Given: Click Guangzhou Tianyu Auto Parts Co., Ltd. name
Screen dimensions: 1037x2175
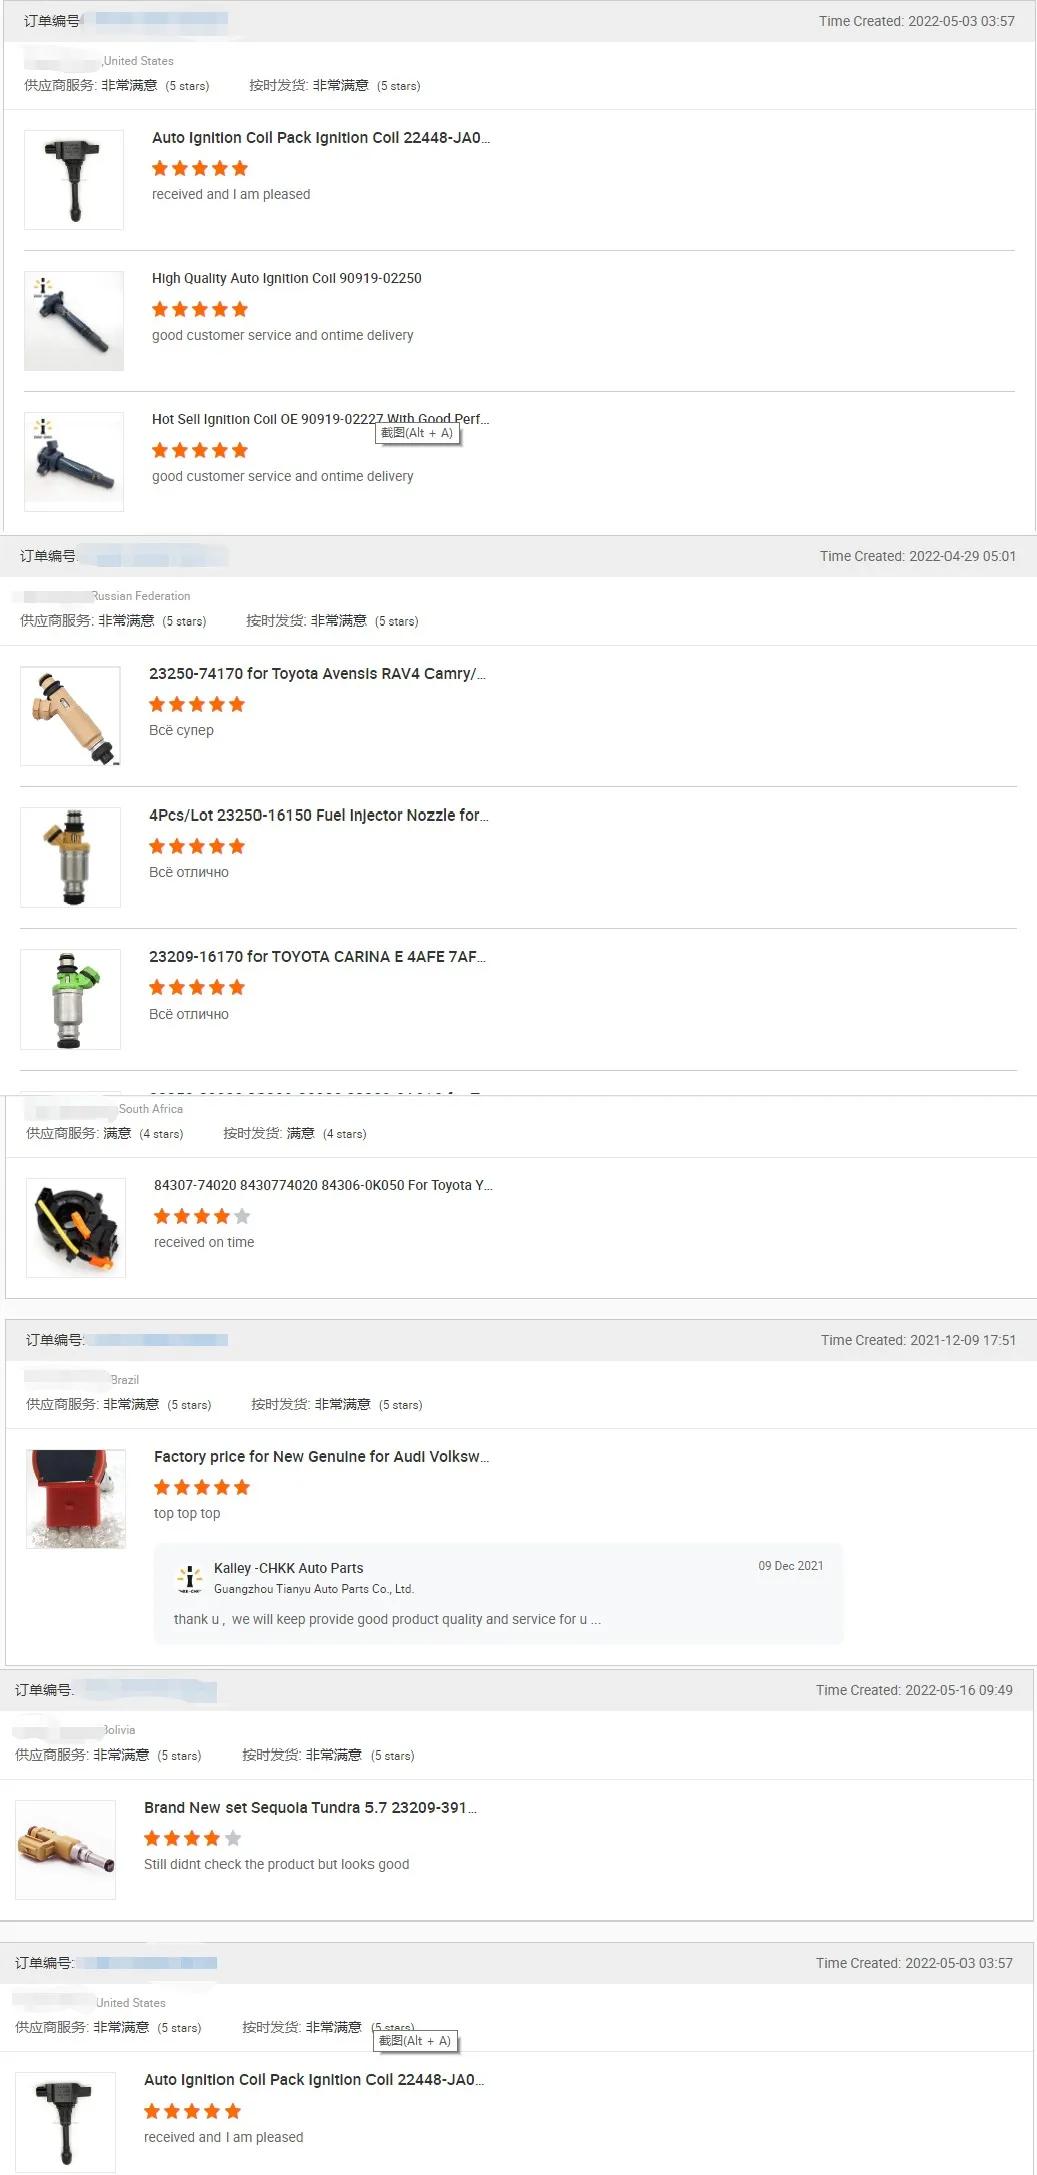Looking at the screenshot, I should click(x=314, y=1589).
